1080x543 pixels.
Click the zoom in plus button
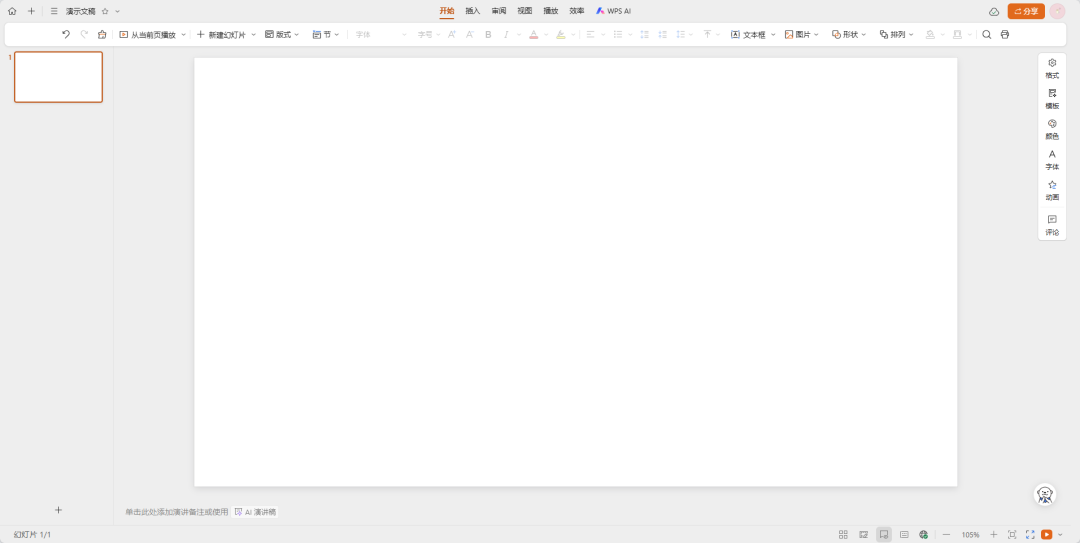point(993,535)
